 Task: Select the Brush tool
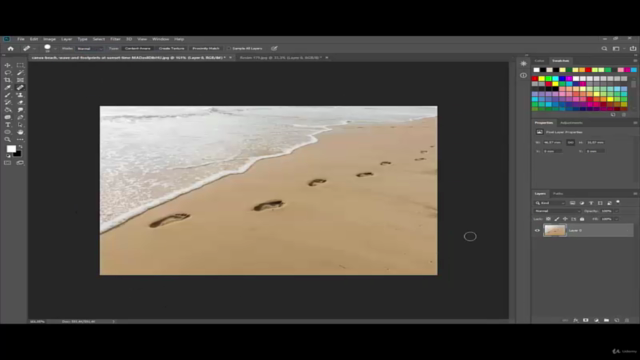(8, 95)
